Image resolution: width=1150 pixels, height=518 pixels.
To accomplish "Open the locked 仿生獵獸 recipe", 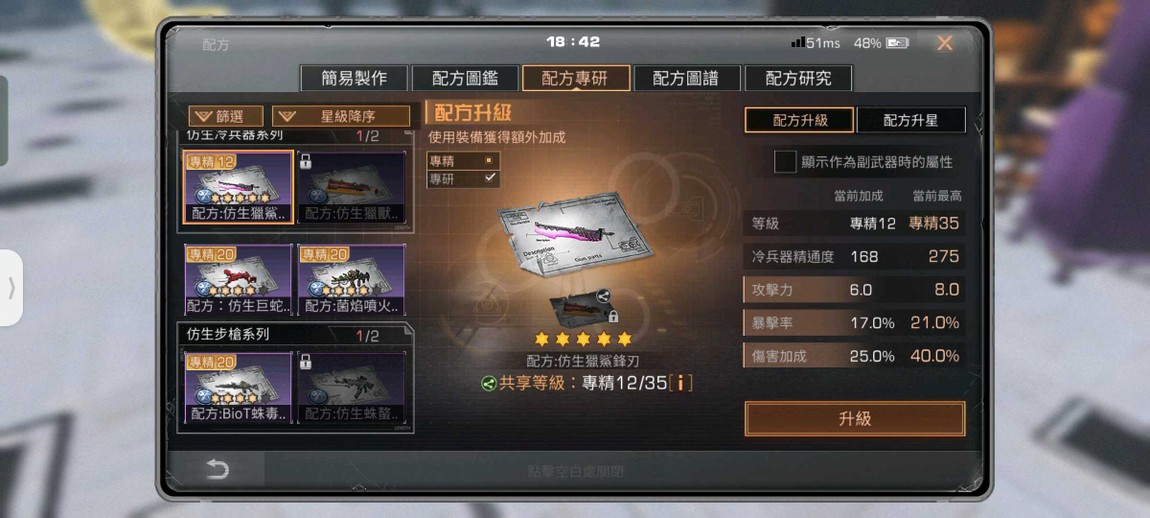I will point(351,187).
